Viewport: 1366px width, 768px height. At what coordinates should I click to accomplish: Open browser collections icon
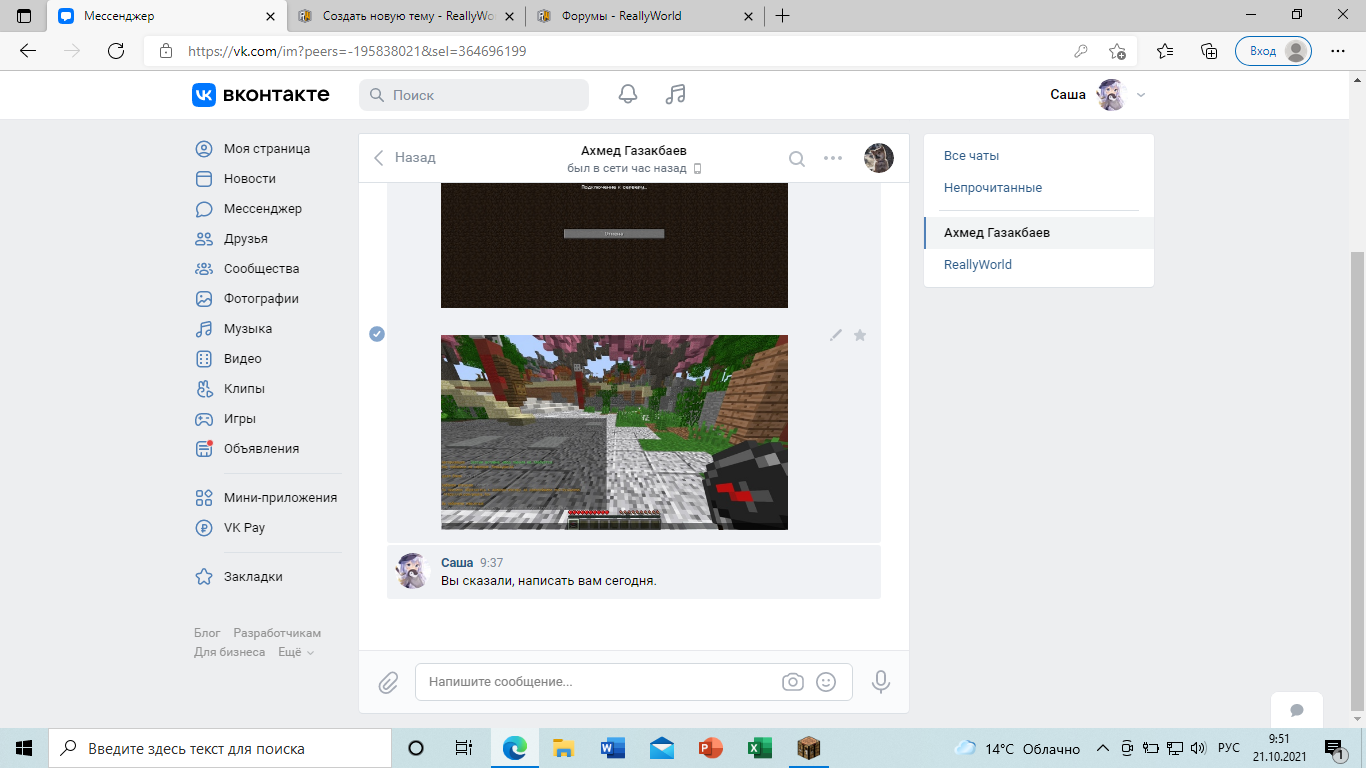click(x=1209, y=51)
